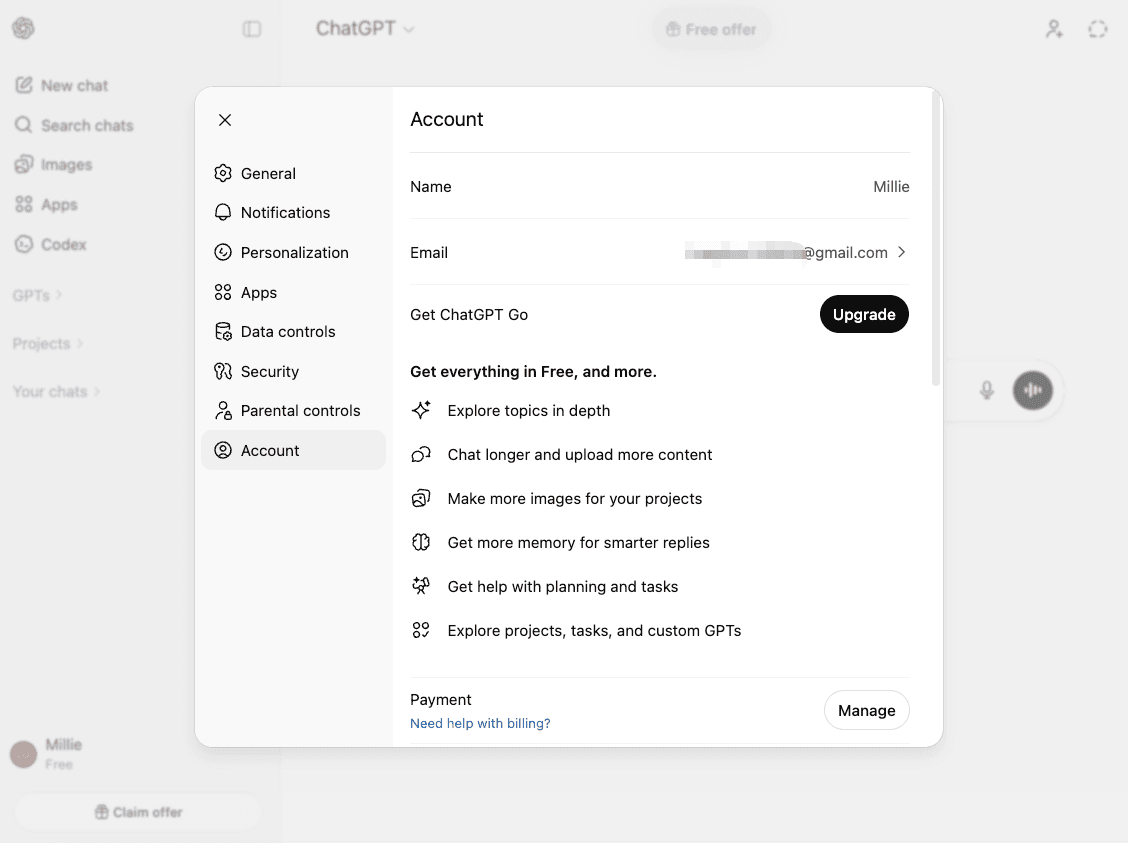
Task: Click the ChatGPT logo in the top corner
Action: (x=22, y=28)
